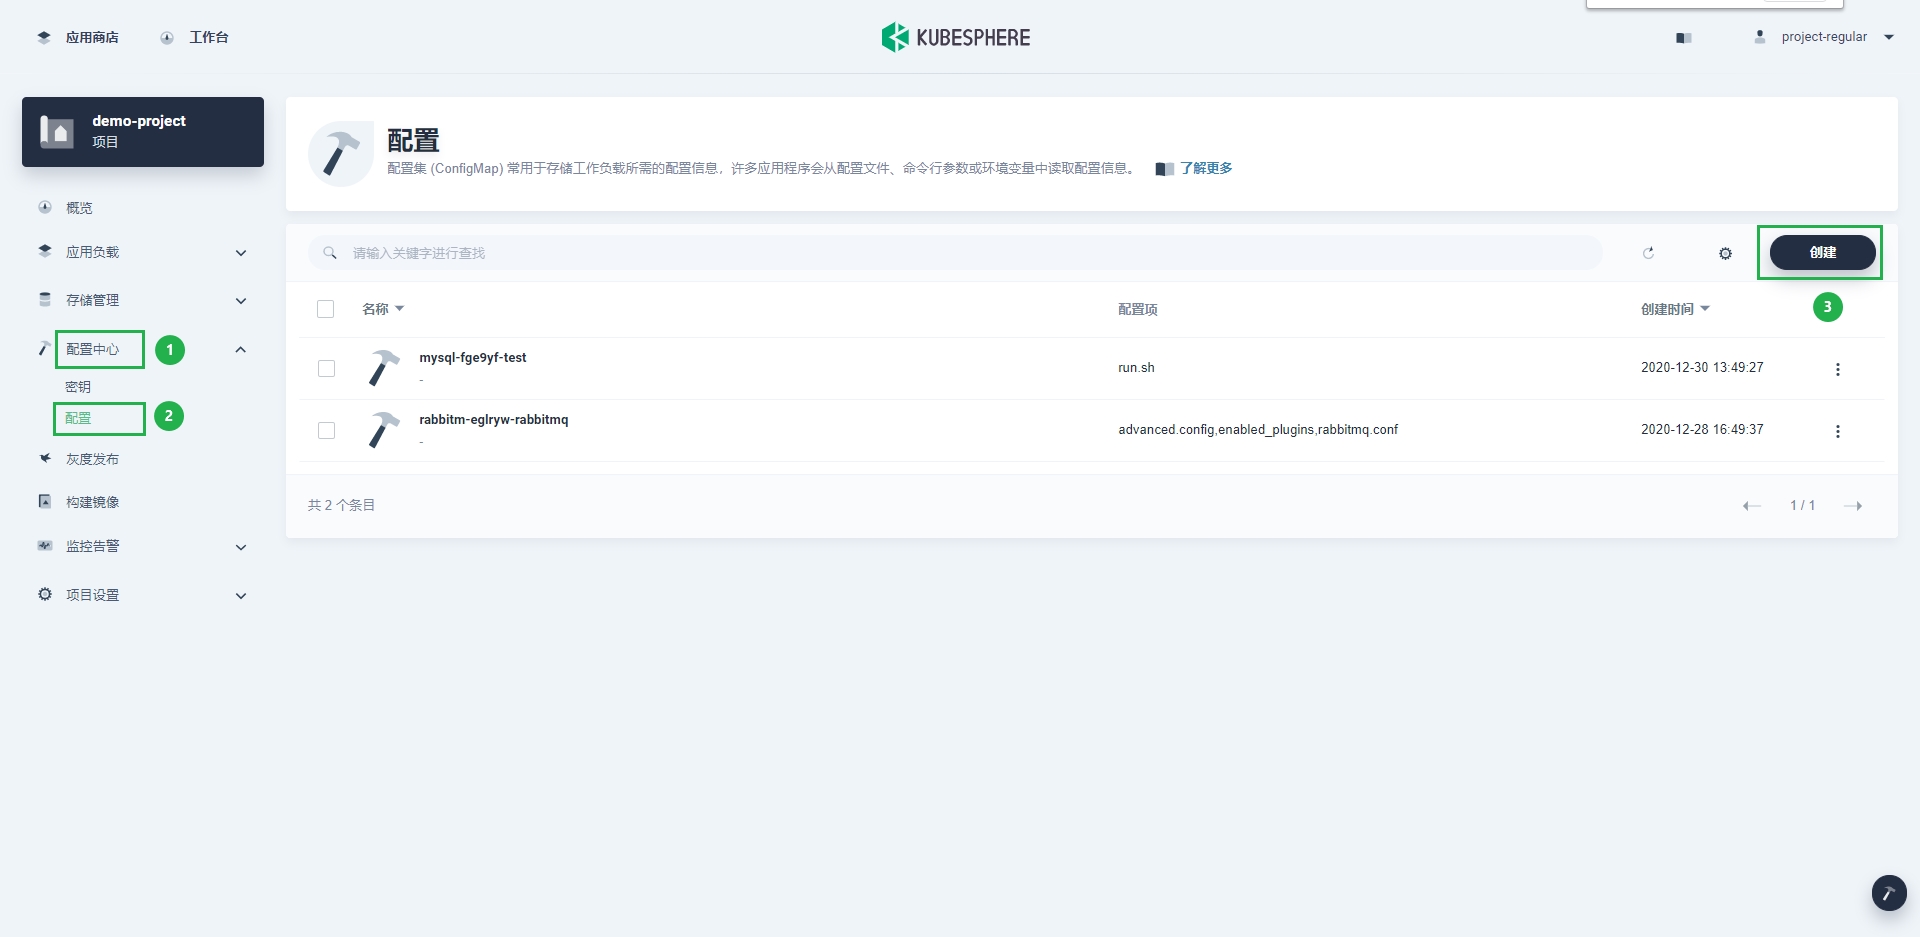Open the more actions menu for mysql-fge9yf-test
Screen dimensions: 1920x937
[1838, 369]
